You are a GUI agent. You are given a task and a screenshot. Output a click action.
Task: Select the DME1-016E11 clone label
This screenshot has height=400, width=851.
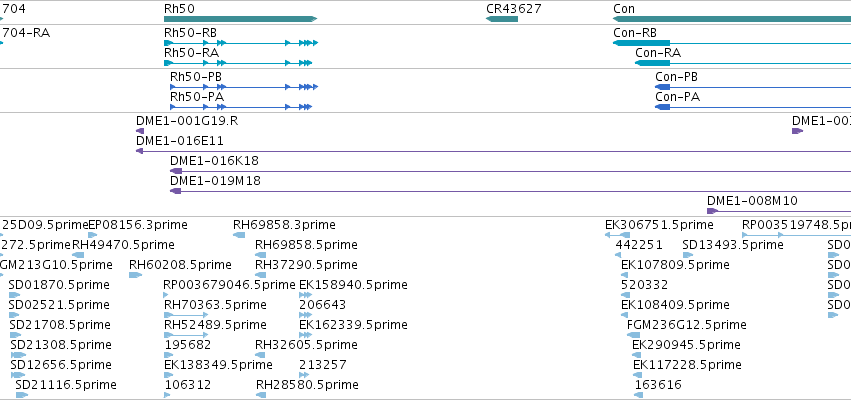[x=180, y=141]
